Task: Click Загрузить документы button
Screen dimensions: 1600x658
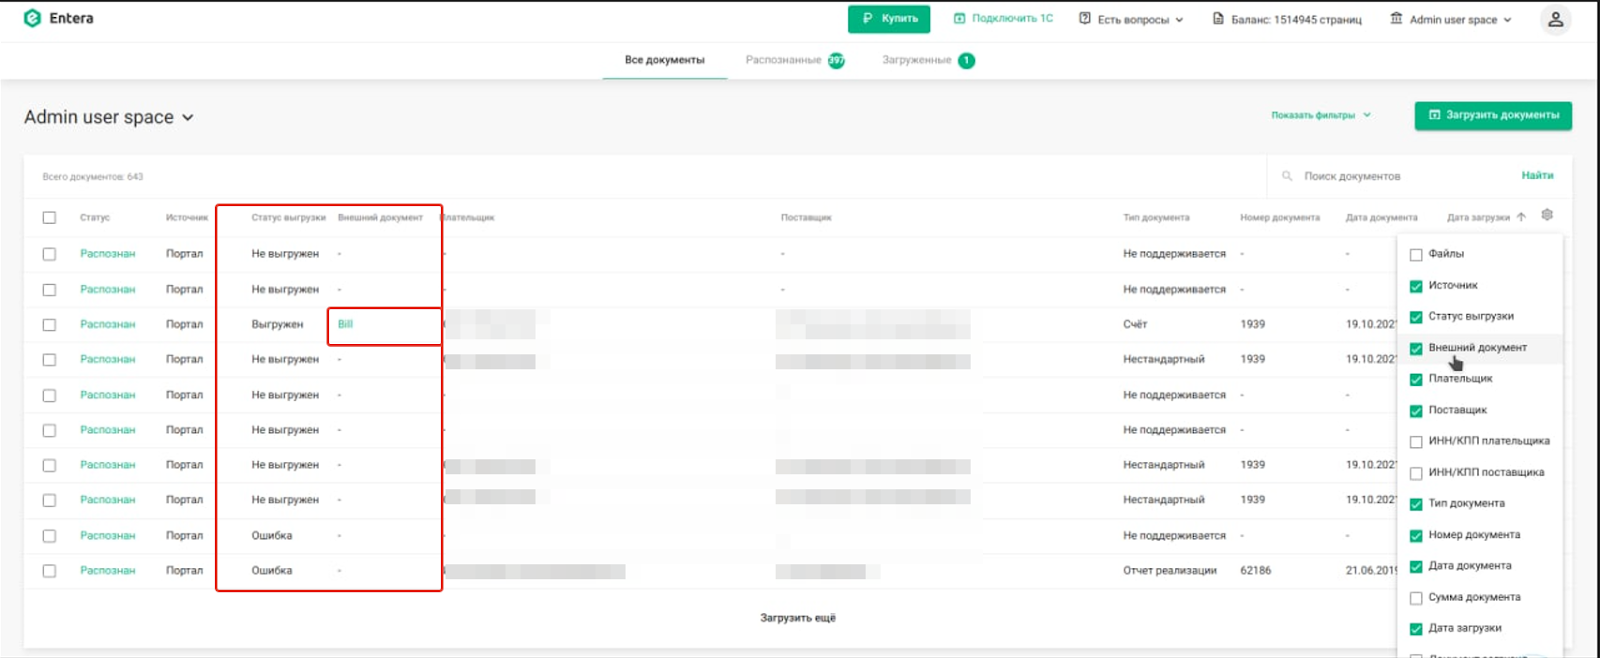Action: pos(1493,115)
